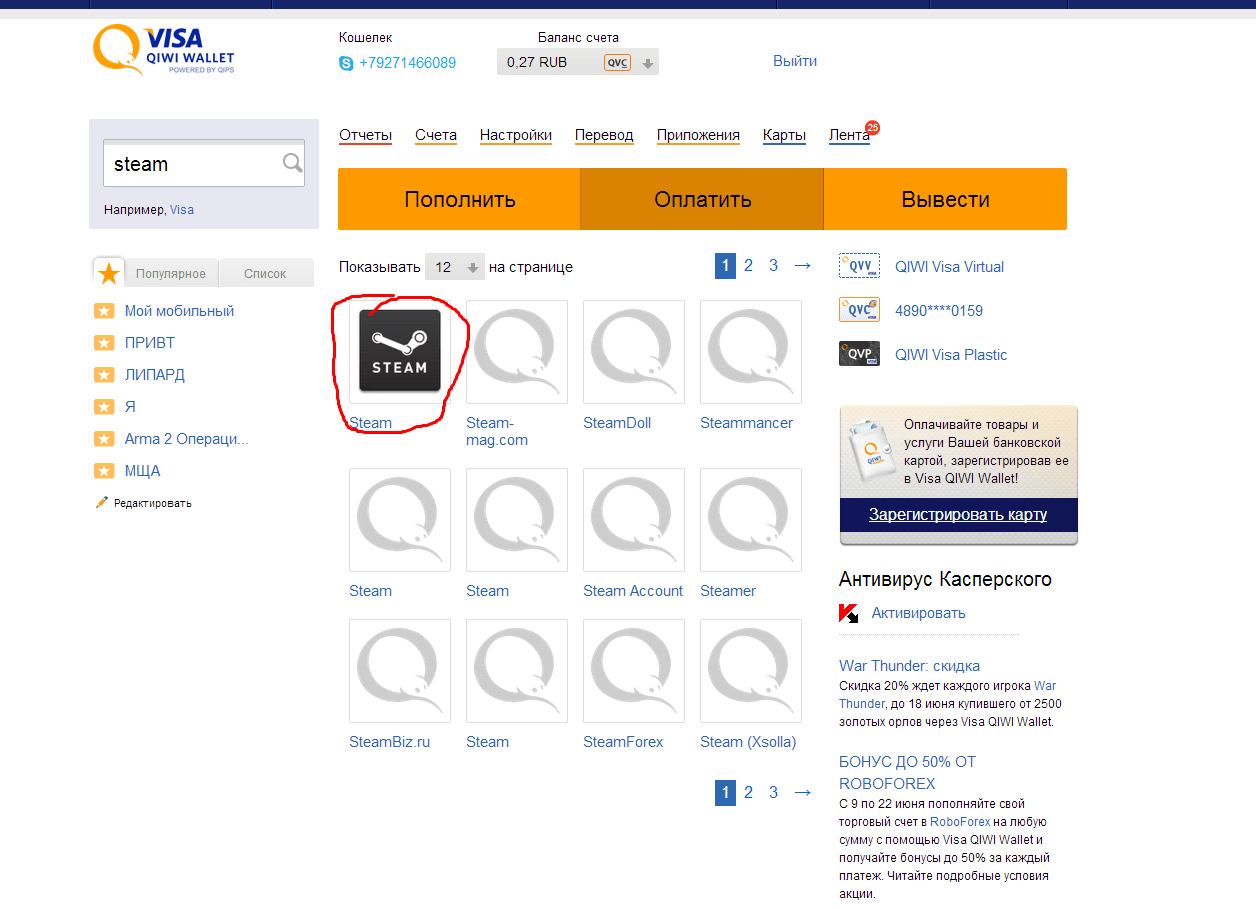Go to page 2 in bottom pagination
Screen dimensions: 1256x910
point(748,792)
